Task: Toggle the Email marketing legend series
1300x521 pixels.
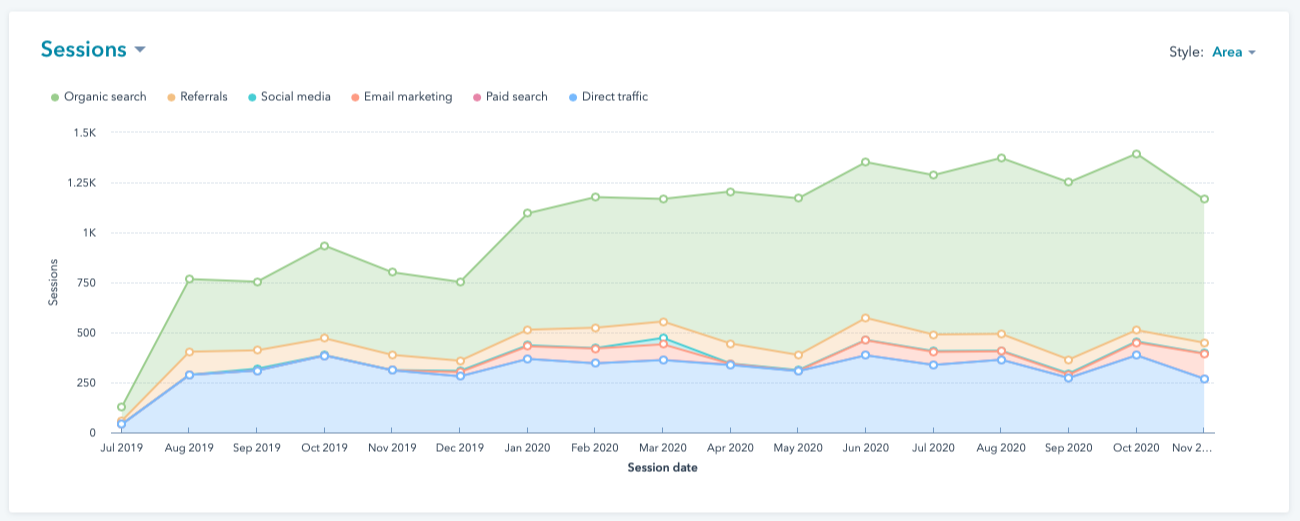Action: click(401, 97)
